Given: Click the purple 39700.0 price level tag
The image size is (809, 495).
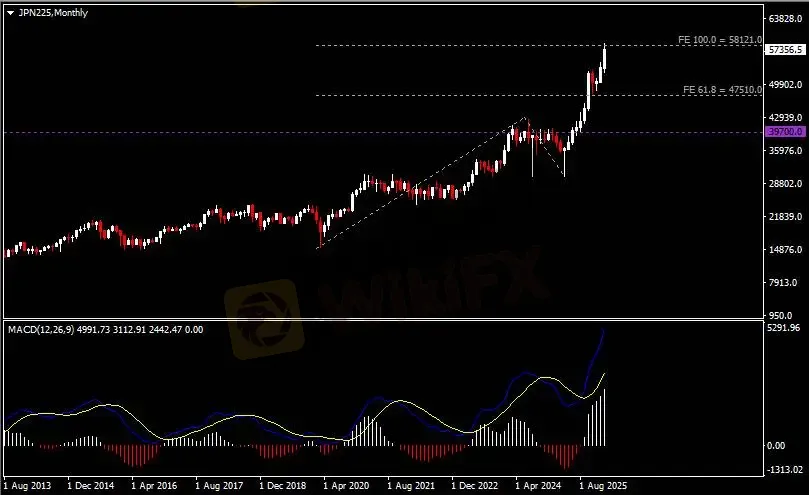Looking at the screenshot, I should coord(785,132).
